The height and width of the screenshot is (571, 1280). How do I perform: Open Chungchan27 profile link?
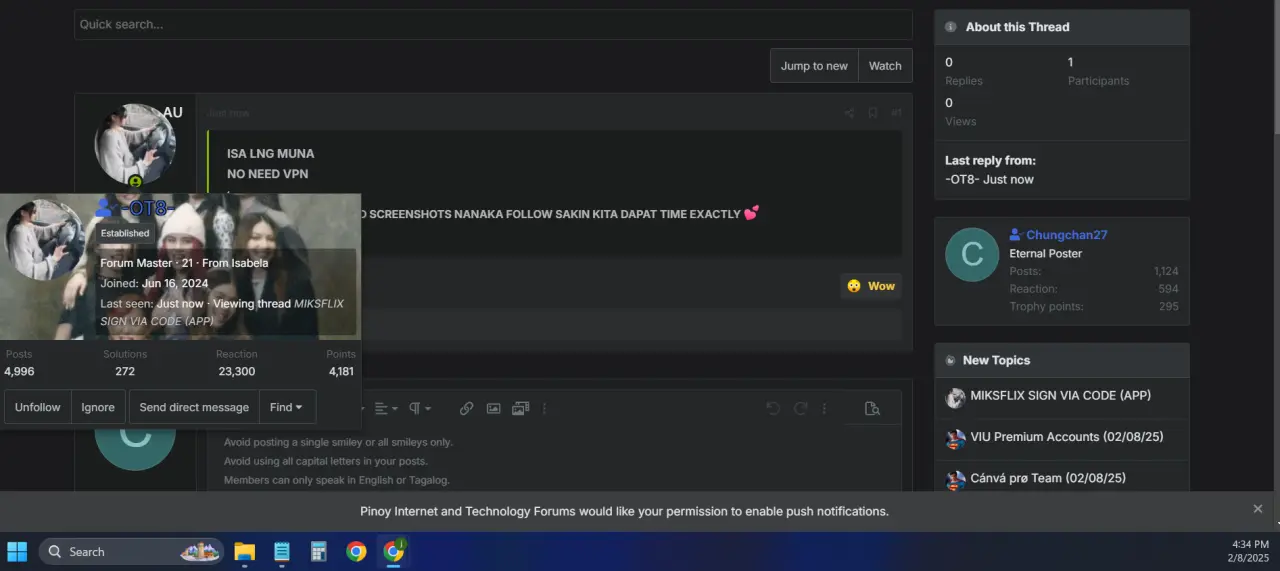tap(1067, 235)
